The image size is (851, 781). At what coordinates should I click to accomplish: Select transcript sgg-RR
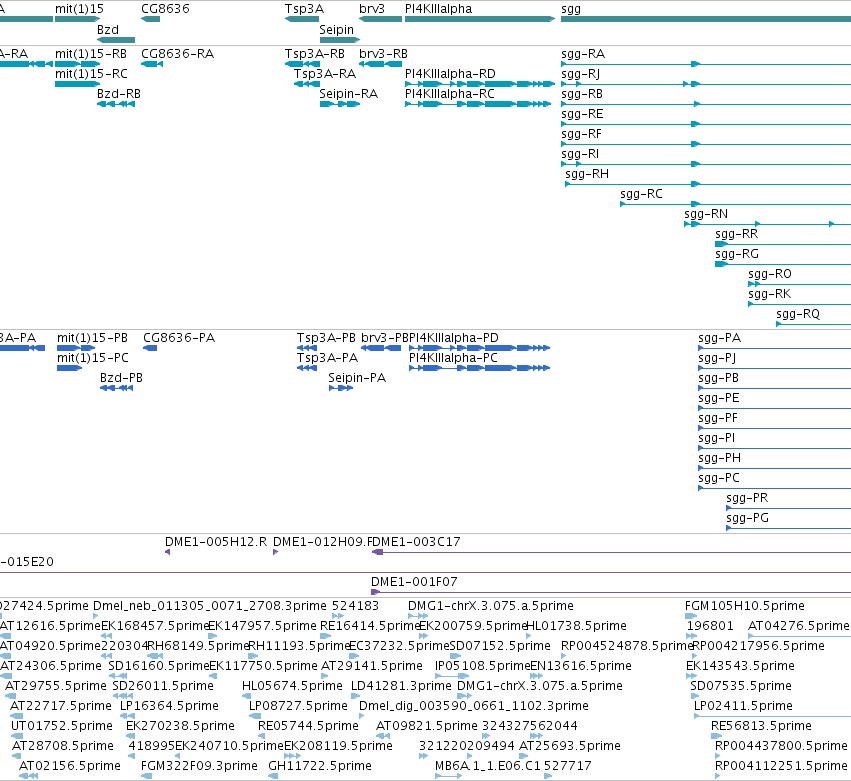coord(783,244)
